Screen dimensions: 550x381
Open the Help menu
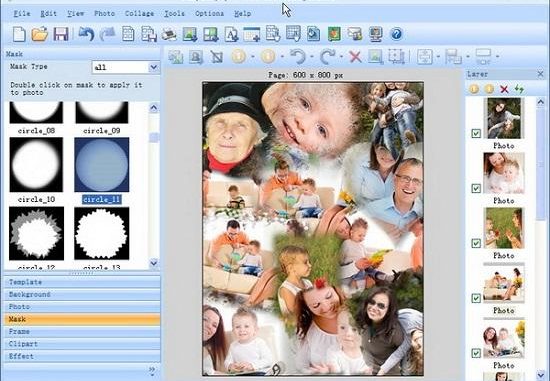click(x=242, y=14)
